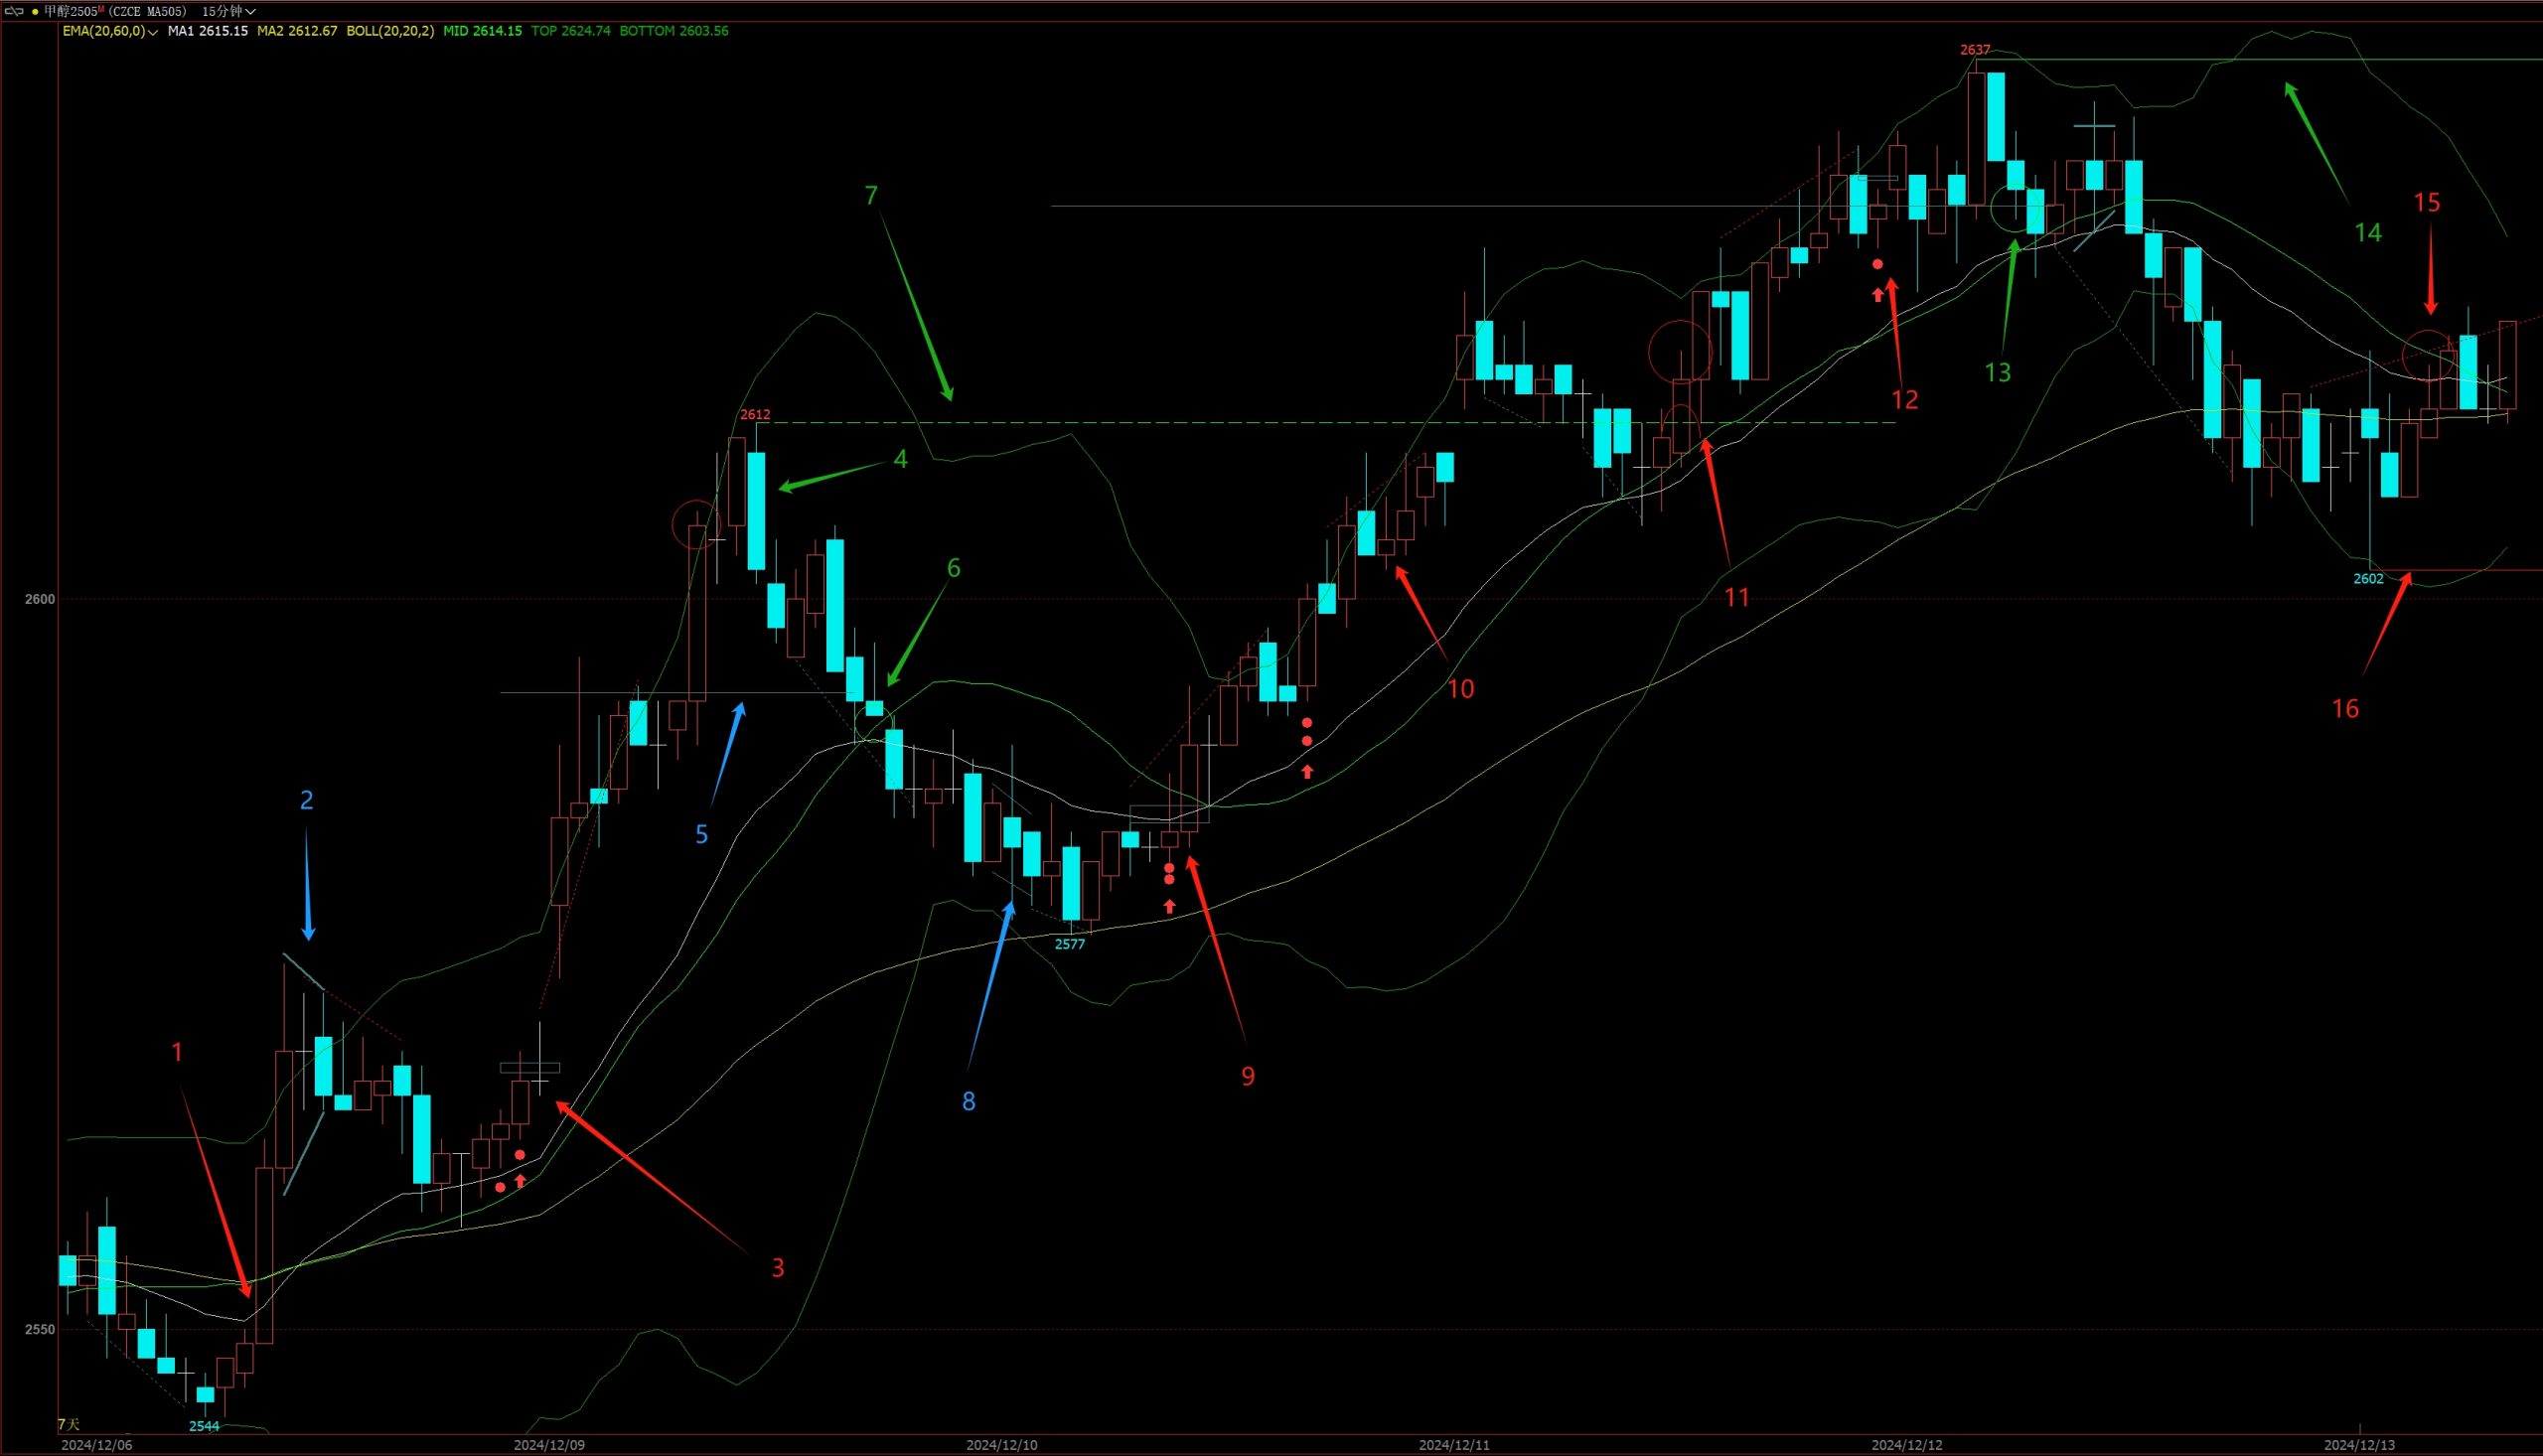Click the 甲醇2505 contract name
This screenshot has width=2543, height=1456.
pos(72,11)
